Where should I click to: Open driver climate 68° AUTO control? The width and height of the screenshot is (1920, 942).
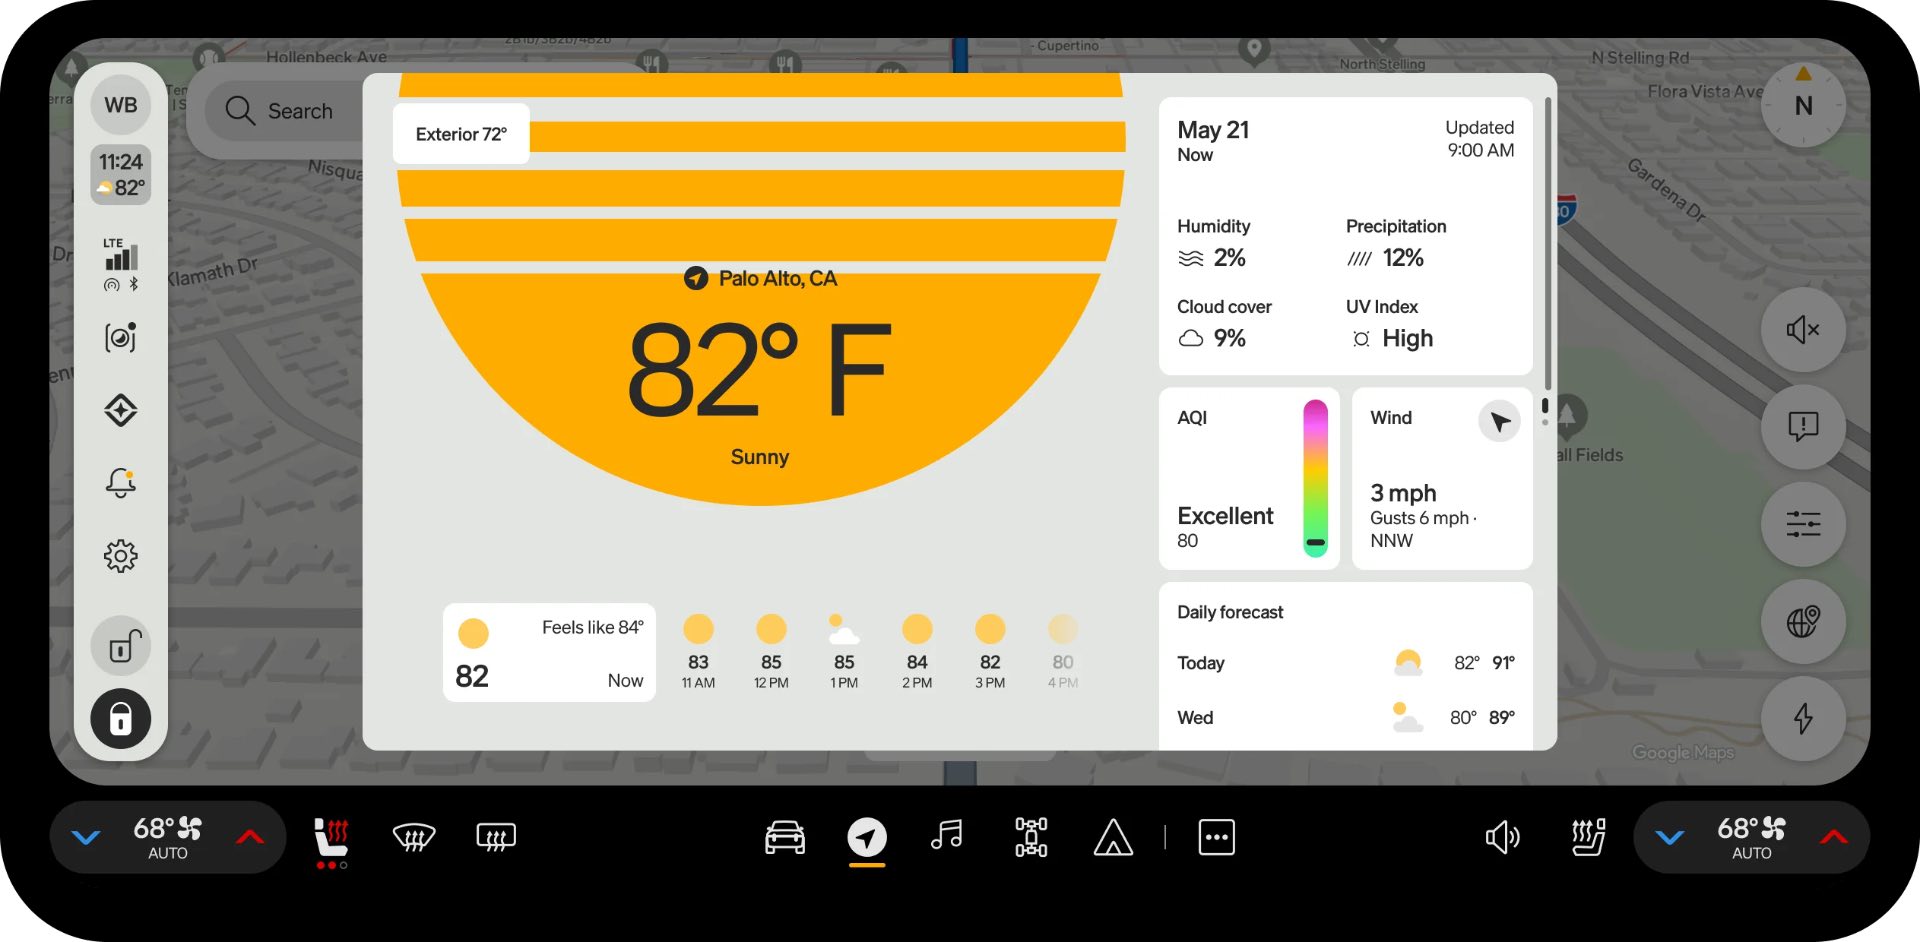pos(168,838)
